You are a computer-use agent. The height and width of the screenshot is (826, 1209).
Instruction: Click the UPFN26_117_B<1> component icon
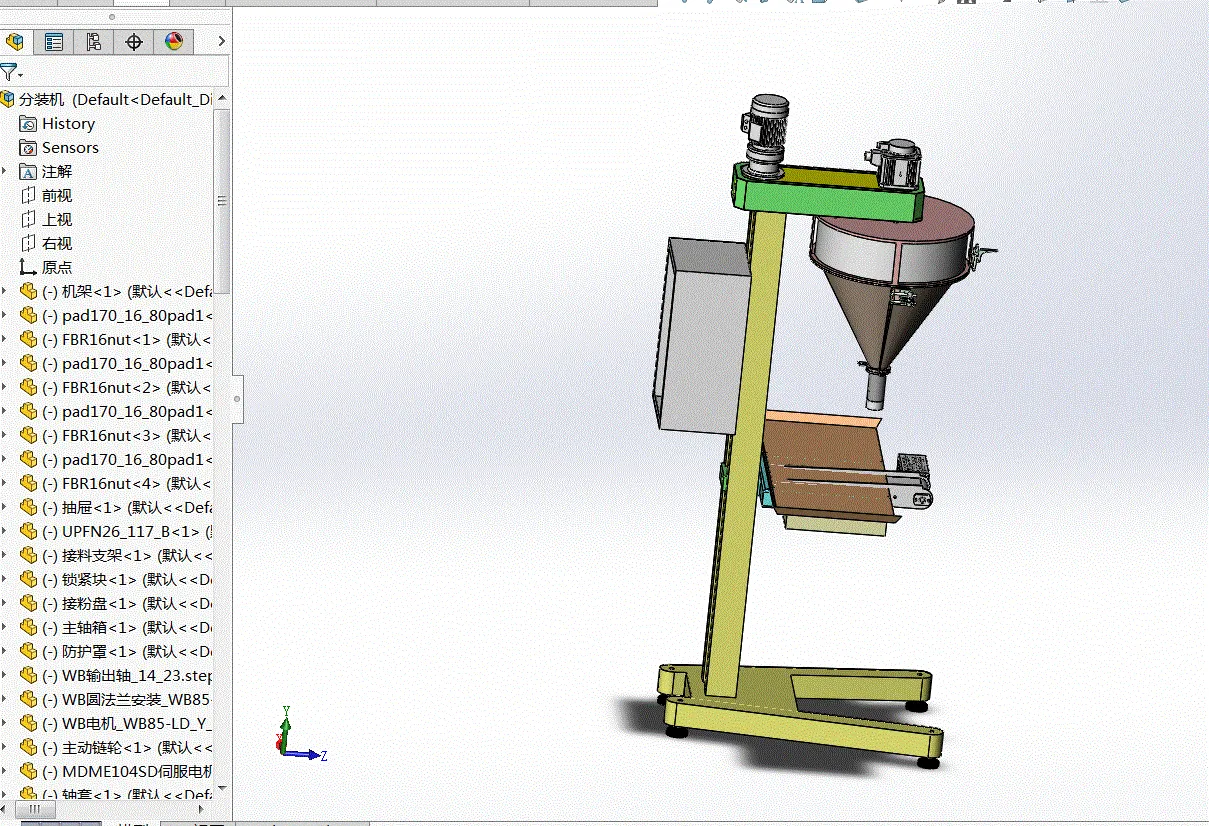pyautogui.click(x=28, y=532)
